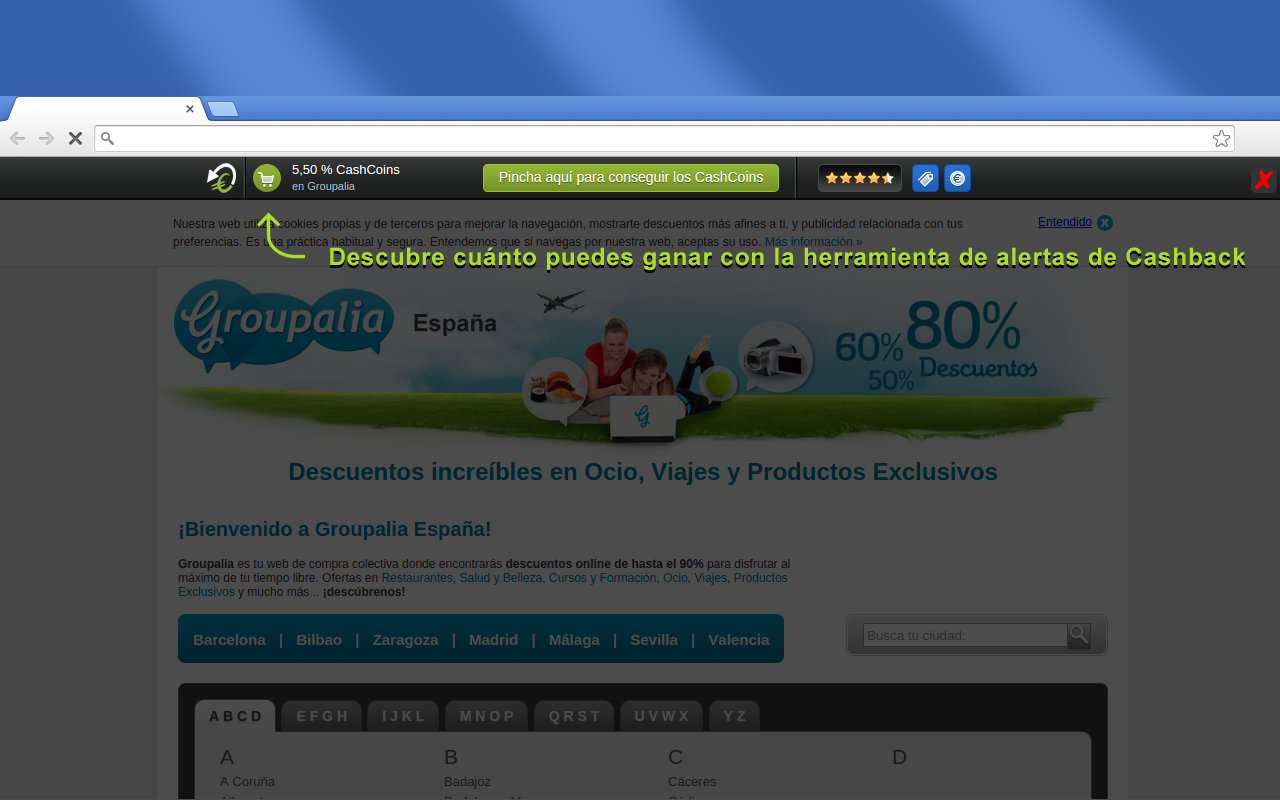
Task: Click the browser back arrow
Action: pos(17,138)
